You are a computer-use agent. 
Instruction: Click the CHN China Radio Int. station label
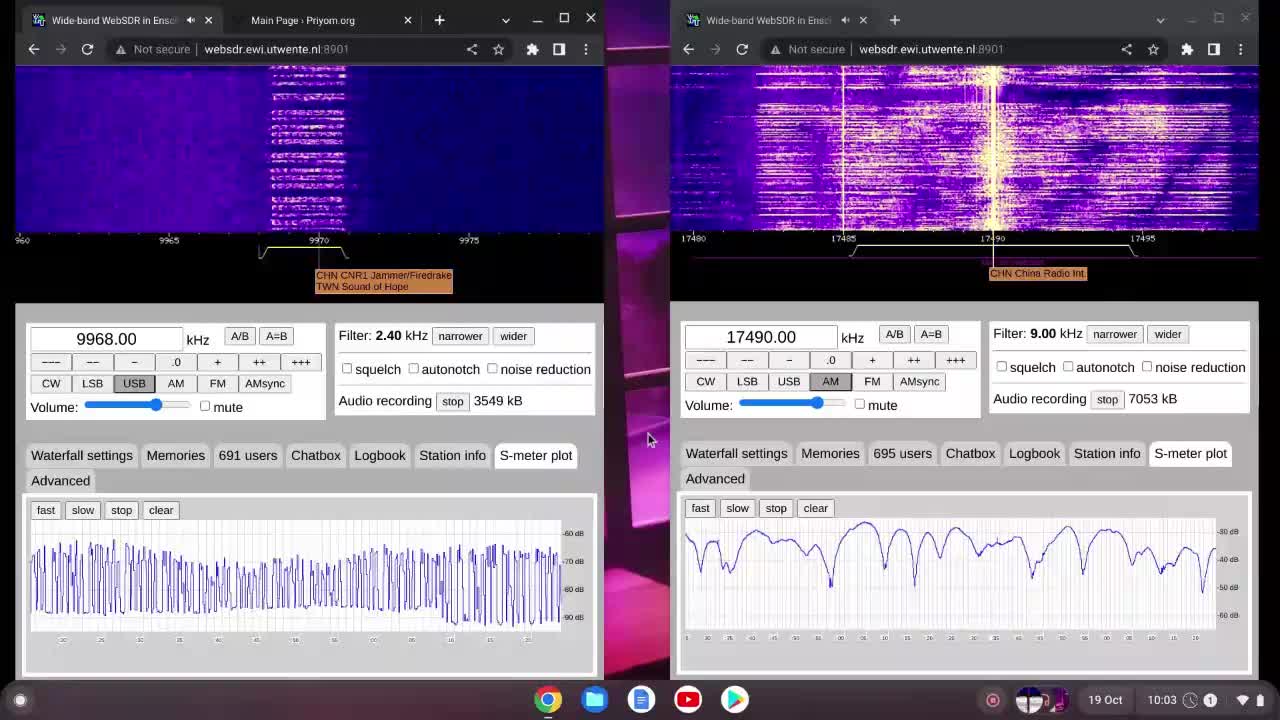[1037, 273]
